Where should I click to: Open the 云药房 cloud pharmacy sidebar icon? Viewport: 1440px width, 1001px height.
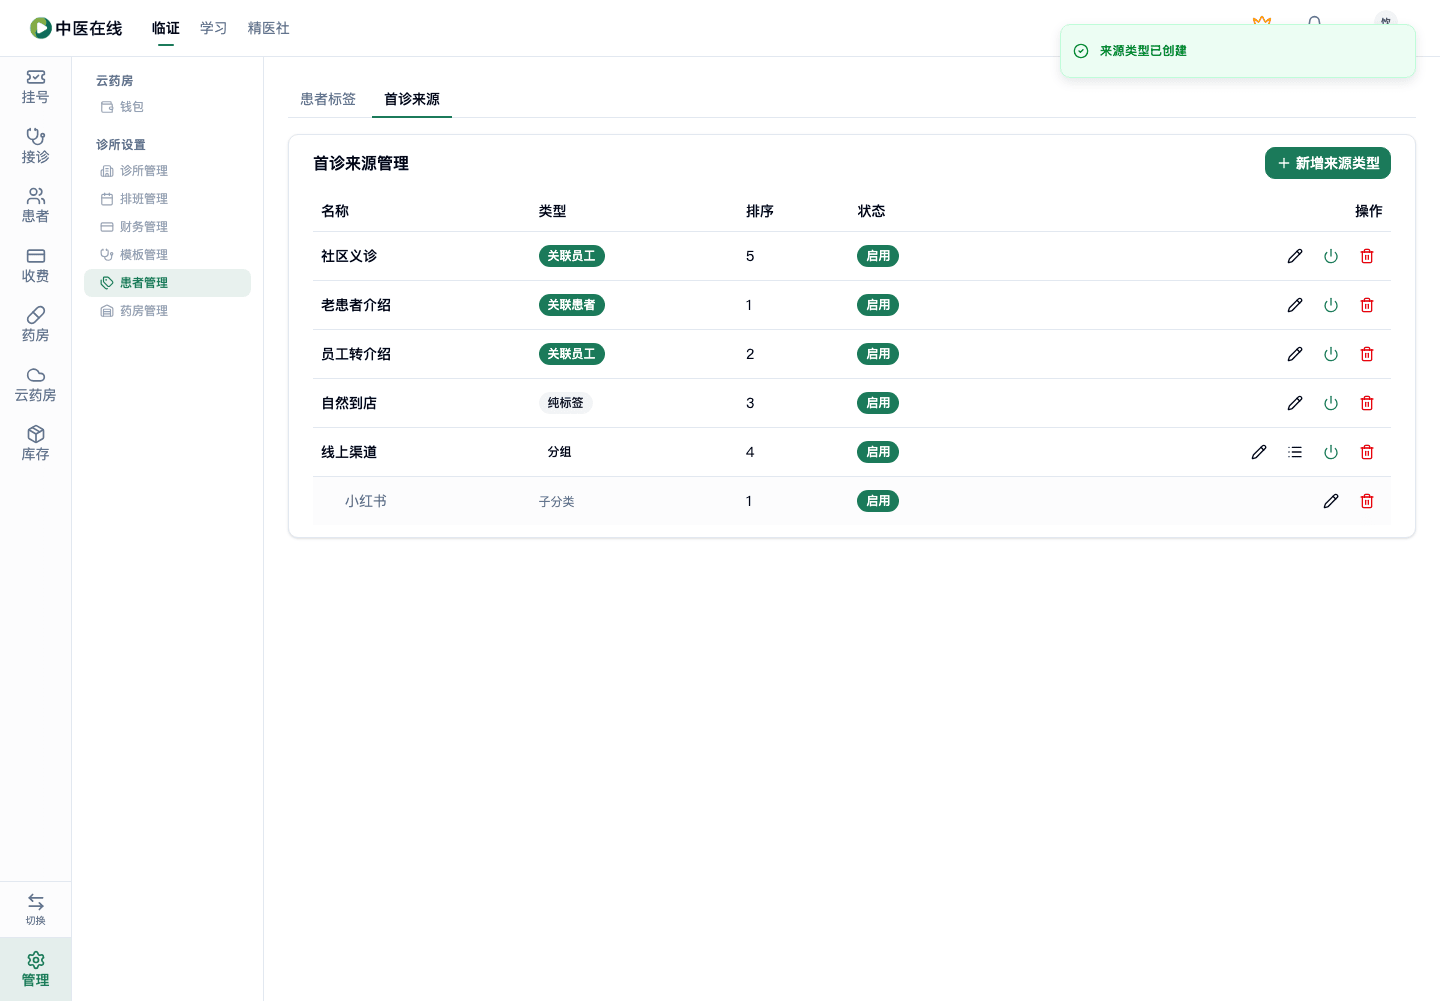35,385
